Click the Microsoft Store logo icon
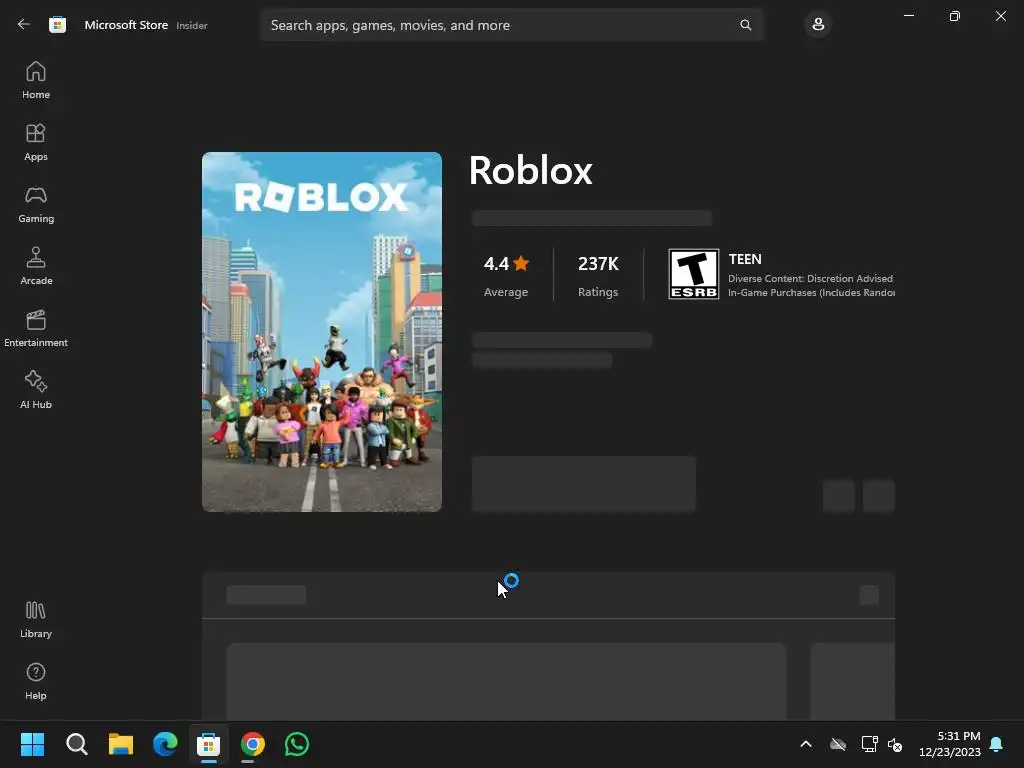The width and height of the screenshot is (1024, 768). (57, 25)
